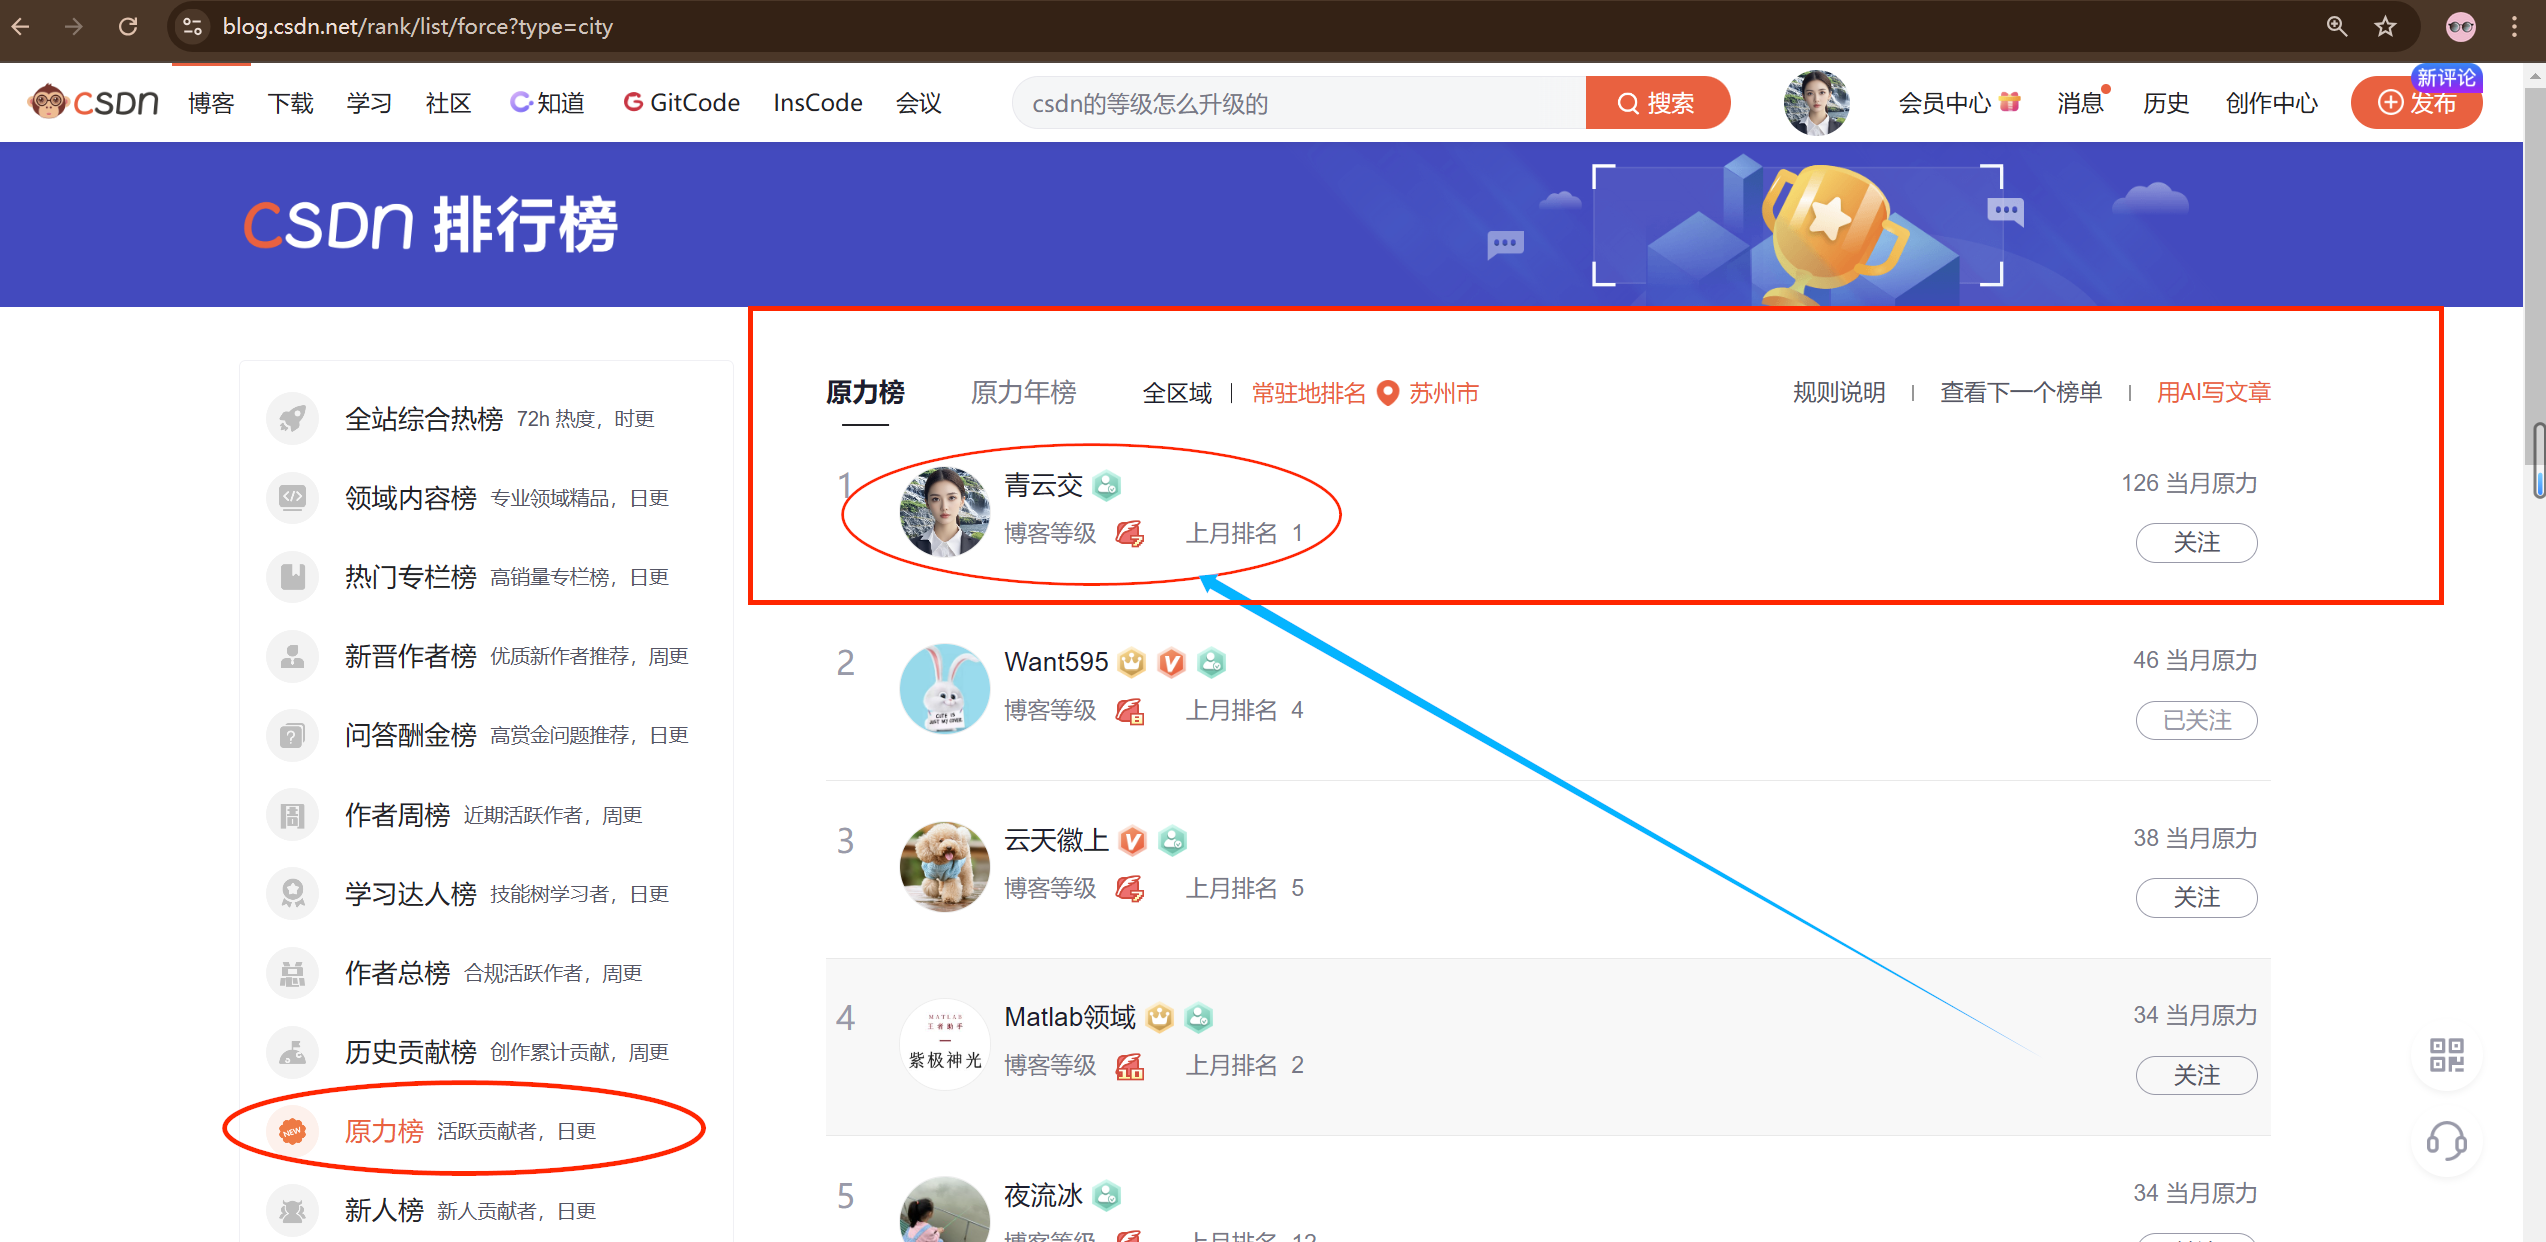This screenshot has width=2546, height=1242.
Task: Open 云天徽上's dog avatar
Action: (944, 866)
